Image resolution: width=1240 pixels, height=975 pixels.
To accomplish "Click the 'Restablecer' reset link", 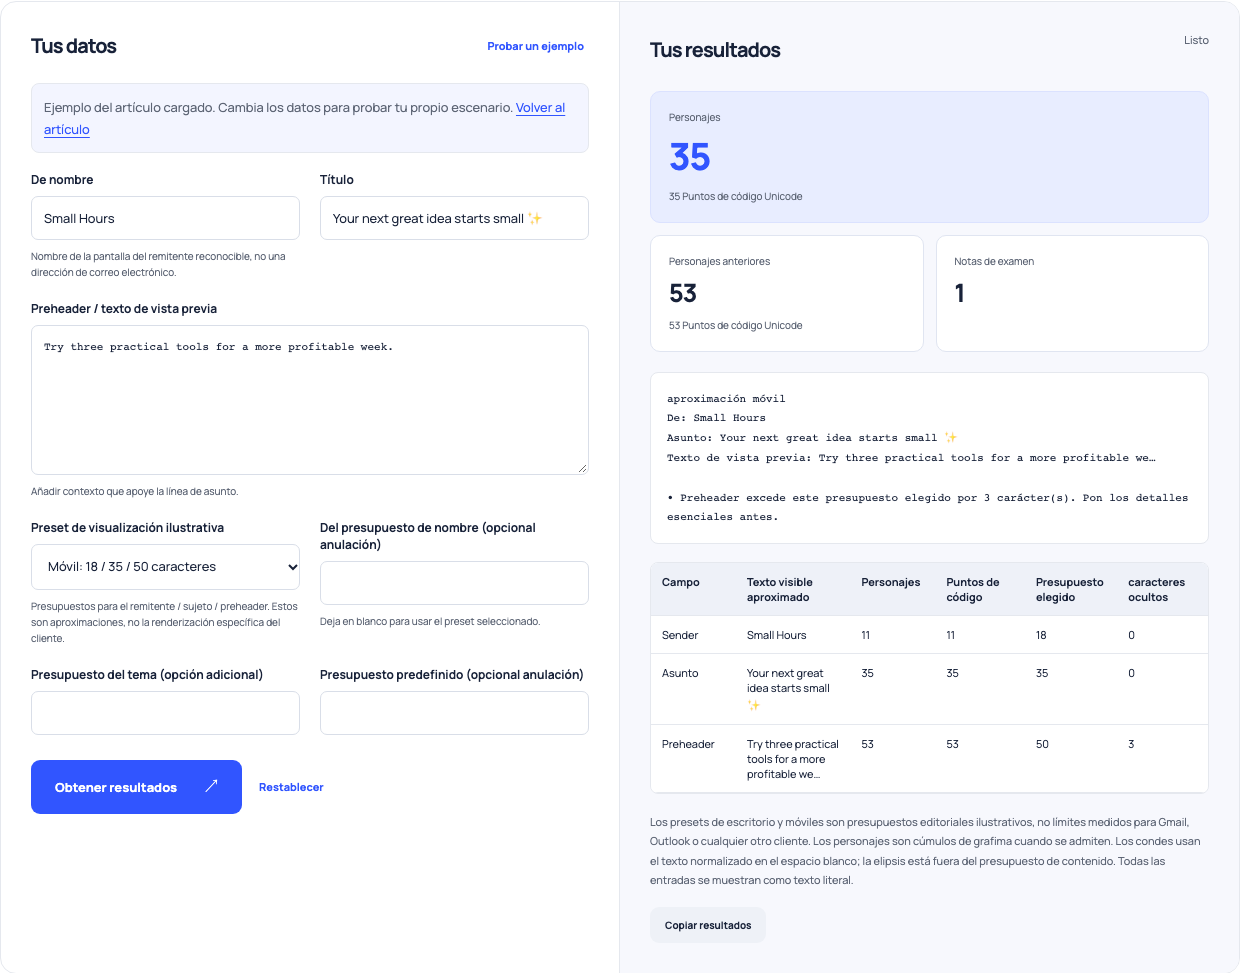I will [x=291, y=787].
